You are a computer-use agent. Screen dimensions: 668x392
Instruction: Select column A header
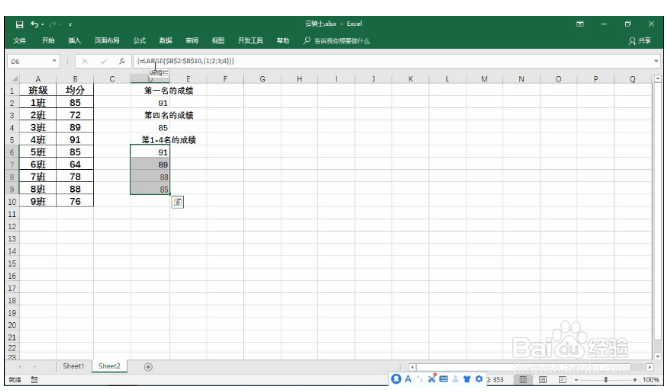point(38,79)
